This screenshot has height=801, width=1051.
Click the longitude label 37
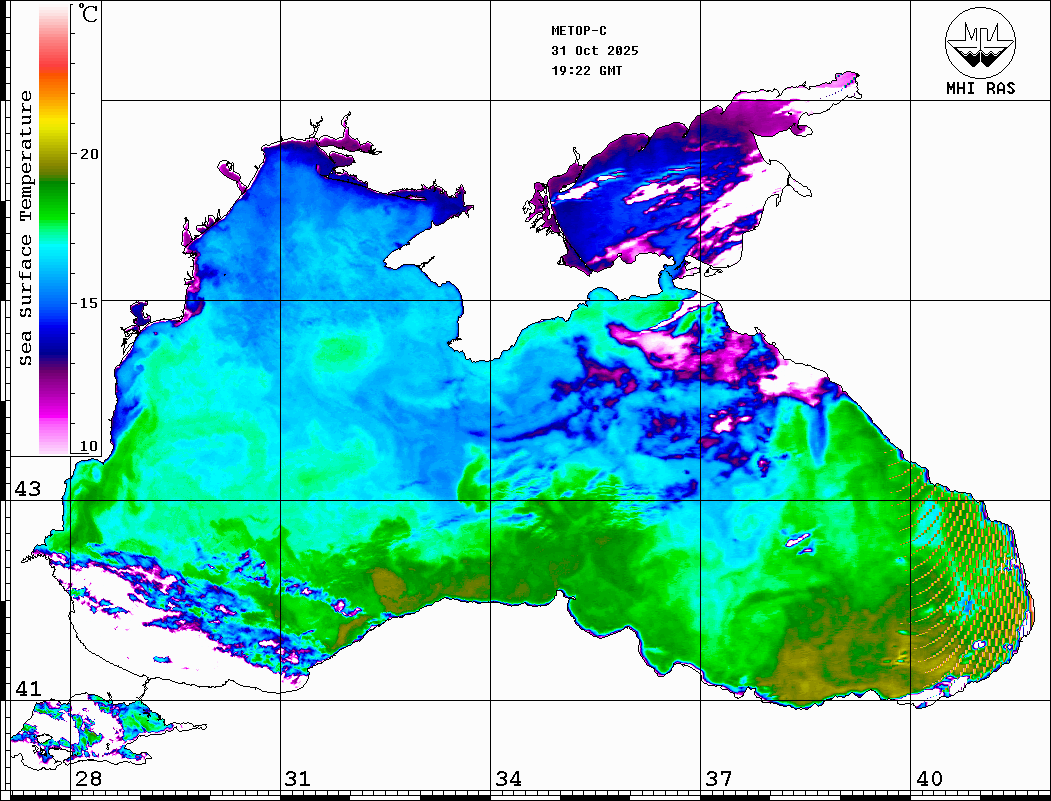(718, 779)
